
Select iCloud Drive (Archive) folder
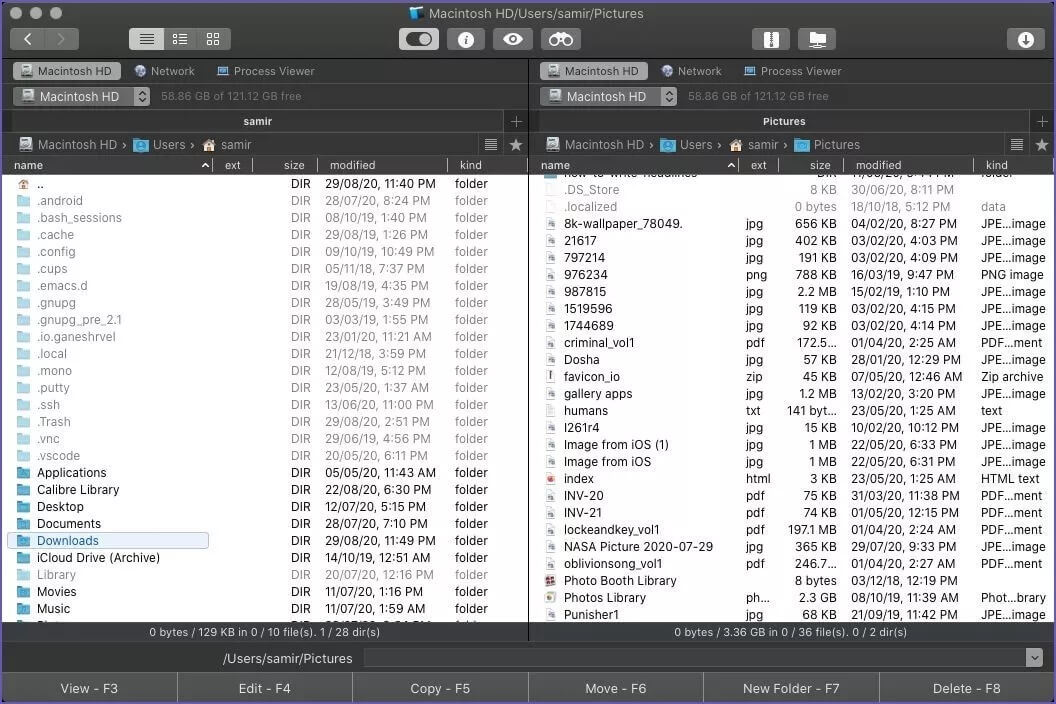[98, 557]
